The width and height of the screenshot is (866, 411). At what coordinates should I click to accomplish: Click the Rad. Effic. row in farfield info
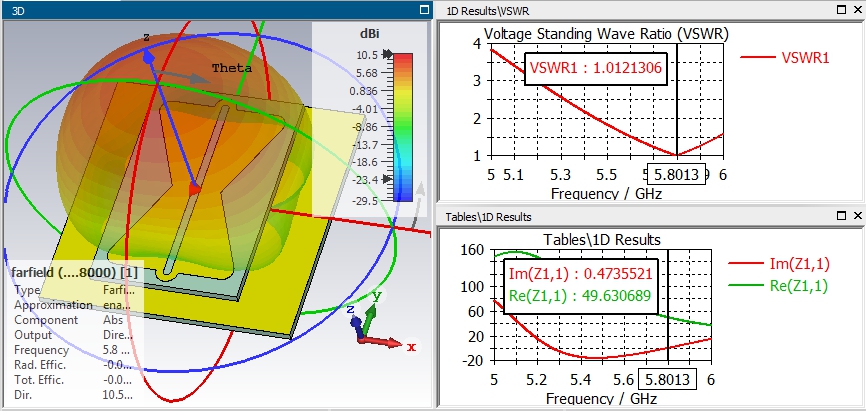(73, 365)
